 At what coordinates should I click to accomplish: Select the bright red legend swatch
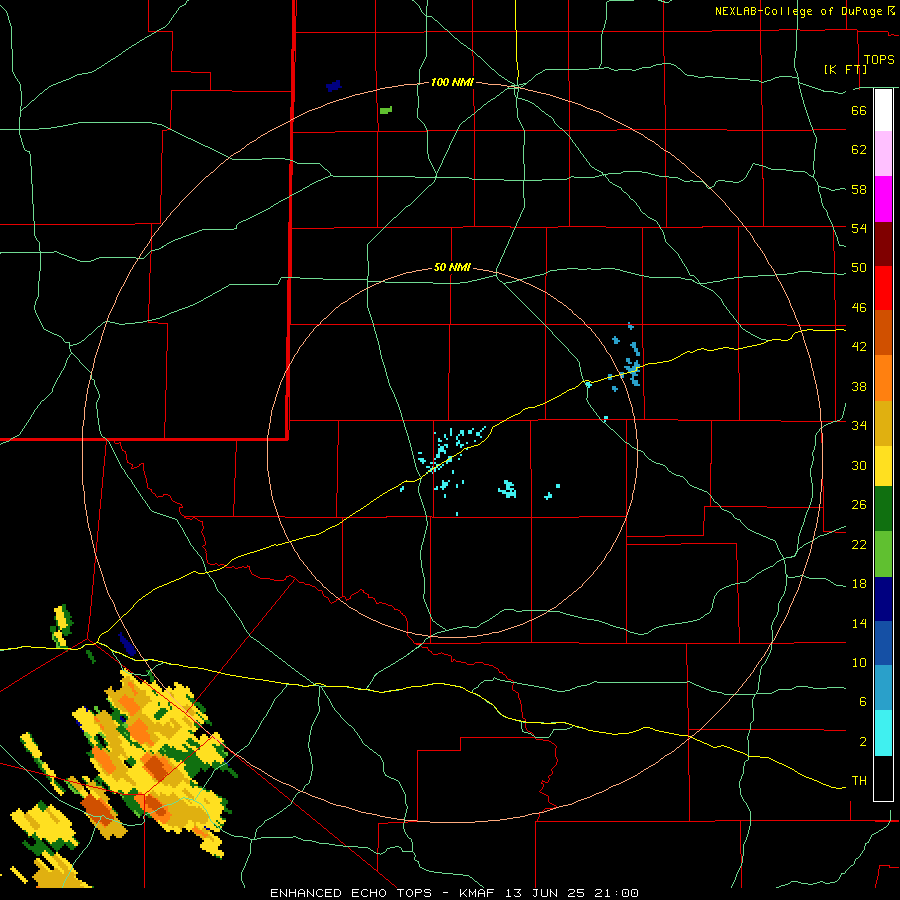(883, 288)
